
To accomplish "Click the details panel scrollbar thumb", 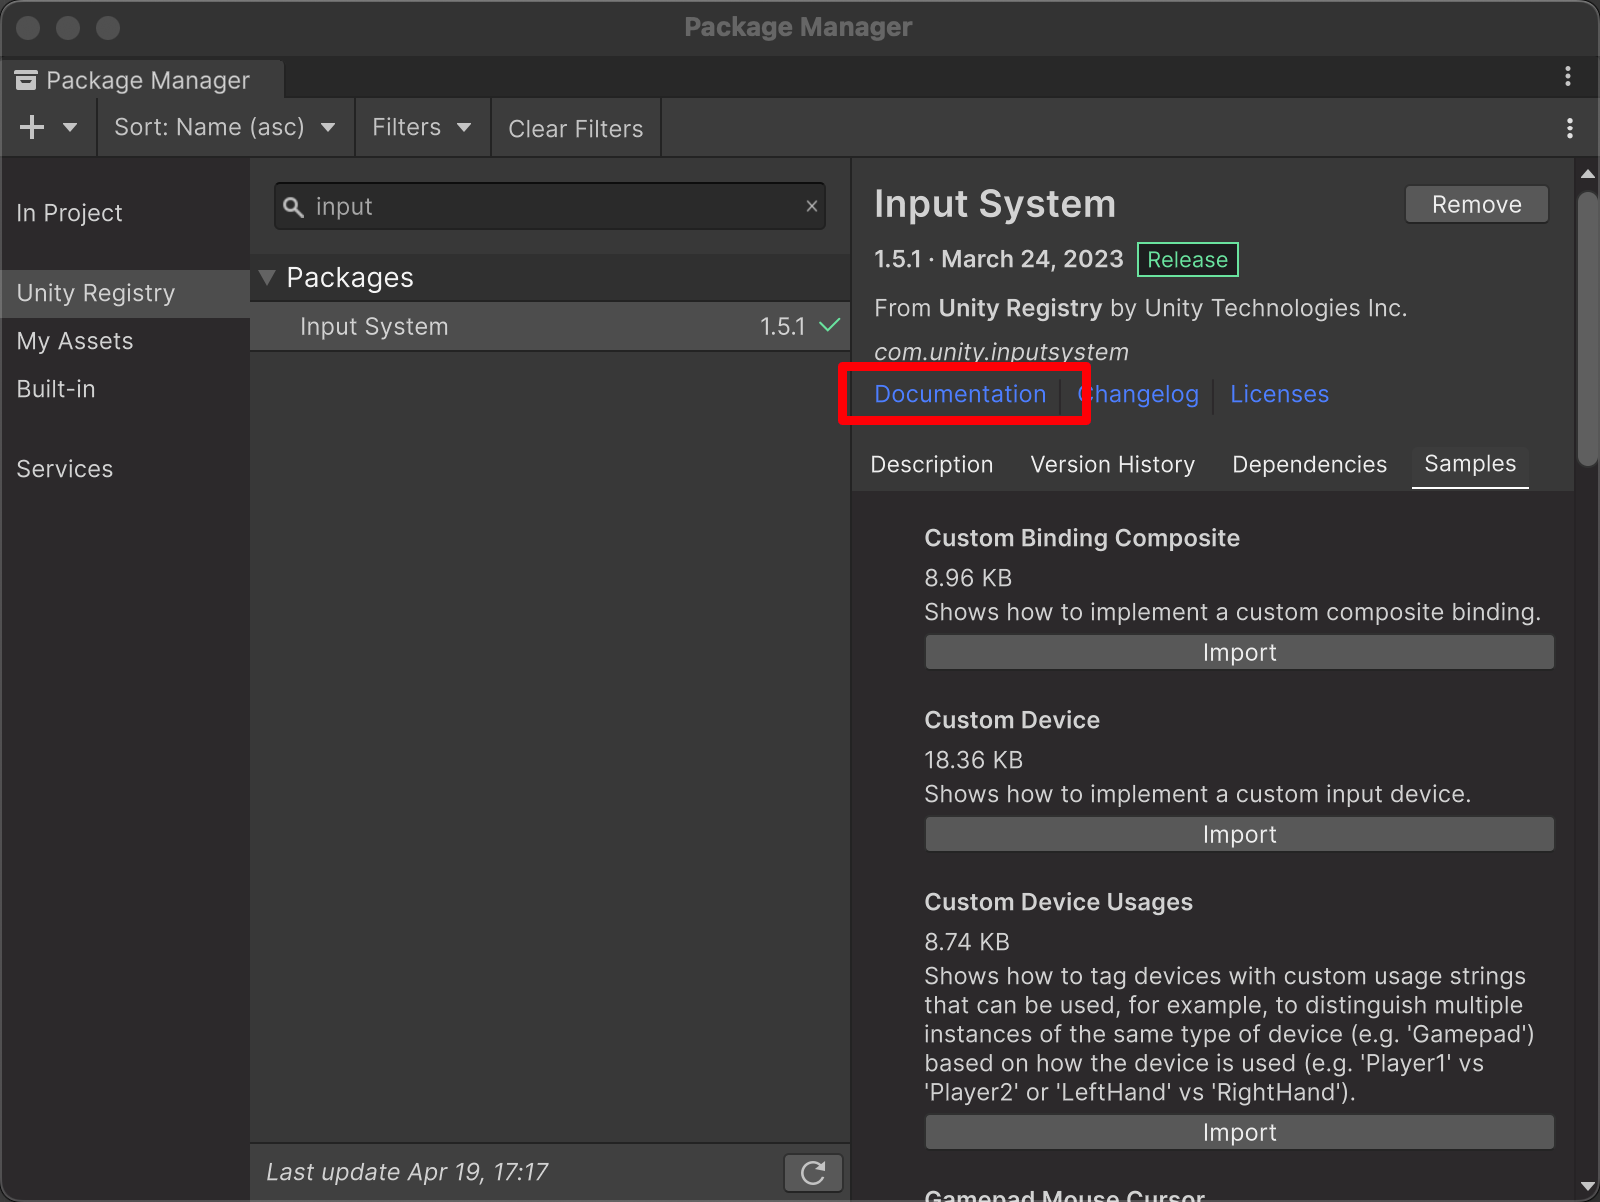I will coord(1588,330).
